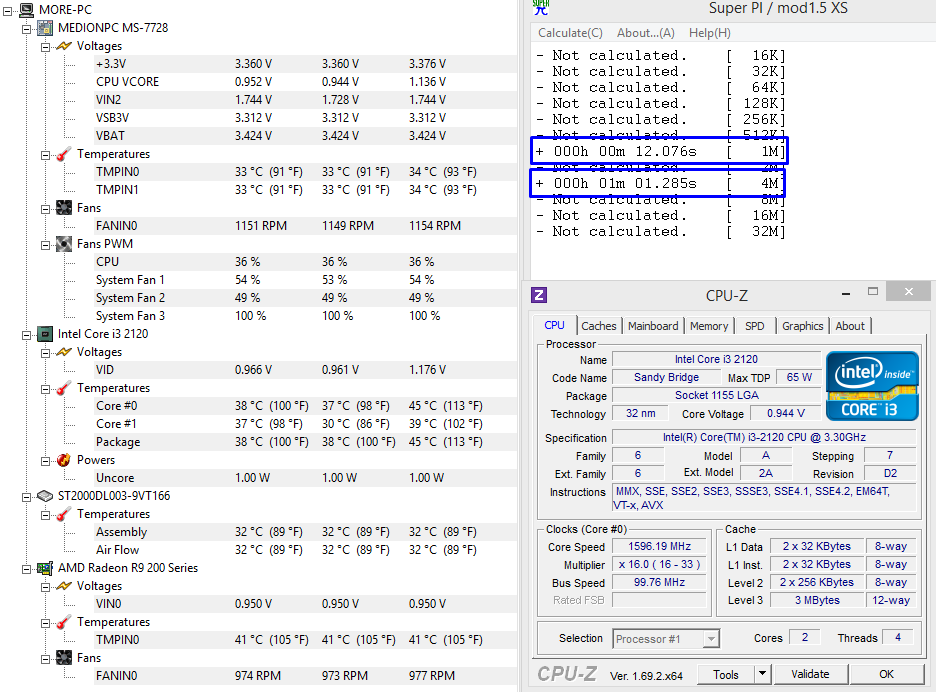Collapse the MORE-PC root tree node
This screenshot has width=936, height=692.
click(x=8, y=10)
